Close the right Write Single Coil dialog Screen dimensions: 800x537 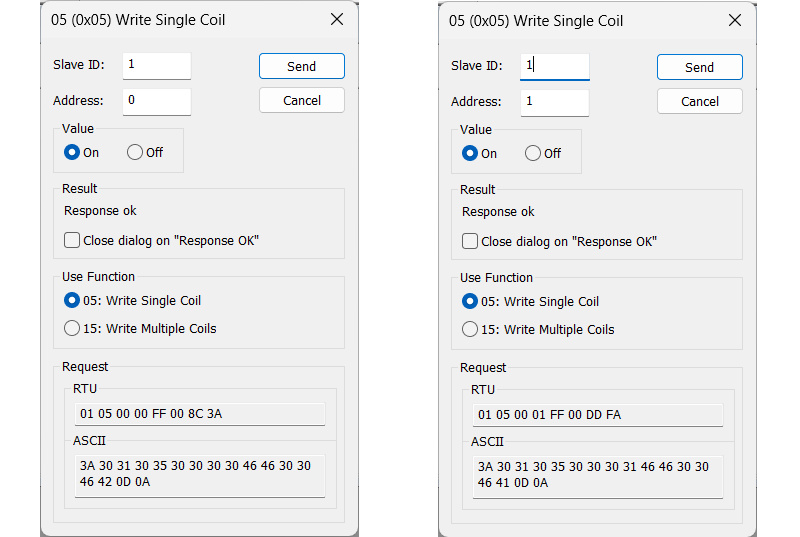[735, 21]
